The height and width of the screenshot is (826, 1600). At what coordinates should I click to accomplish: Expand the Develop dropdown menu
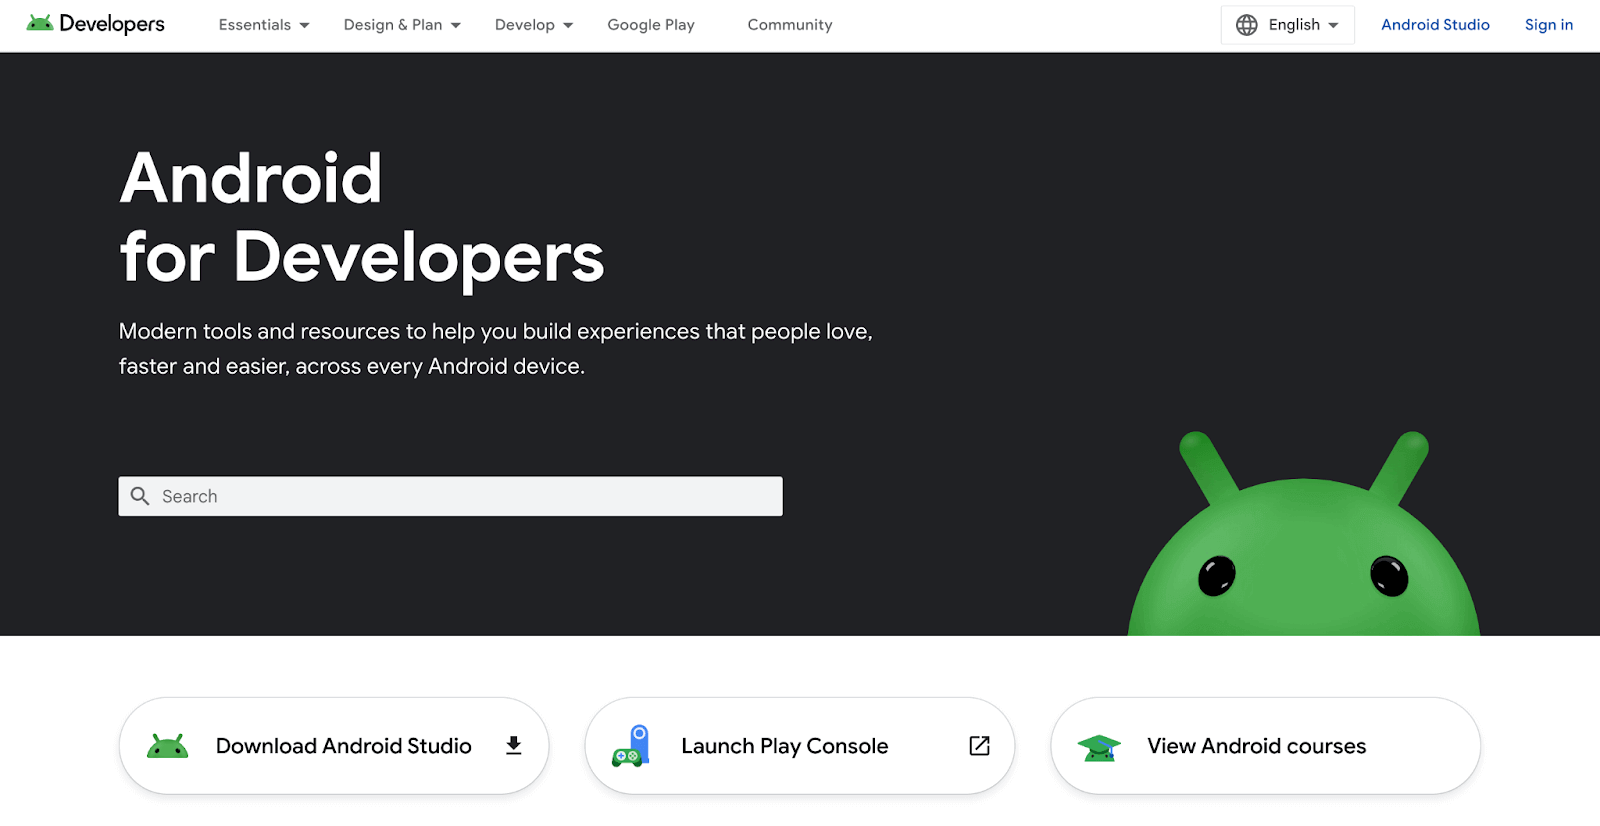[534, 25]
